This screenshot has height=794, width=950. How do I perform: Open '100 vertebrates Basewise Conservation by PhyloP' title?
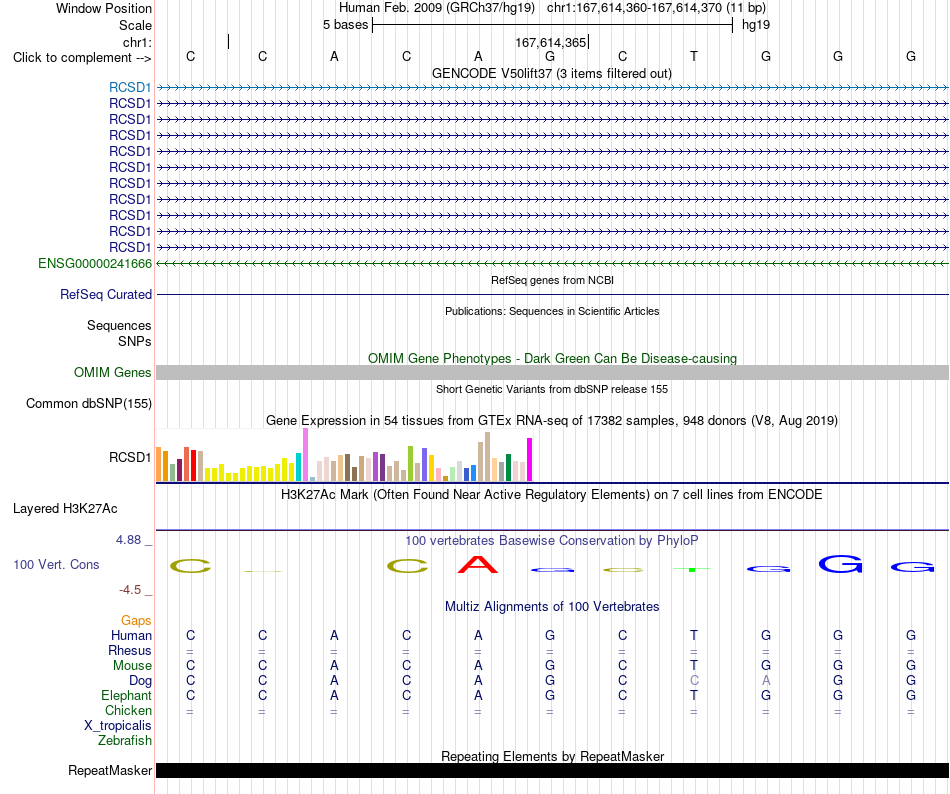pyautogui.click(x=552, y=540)
